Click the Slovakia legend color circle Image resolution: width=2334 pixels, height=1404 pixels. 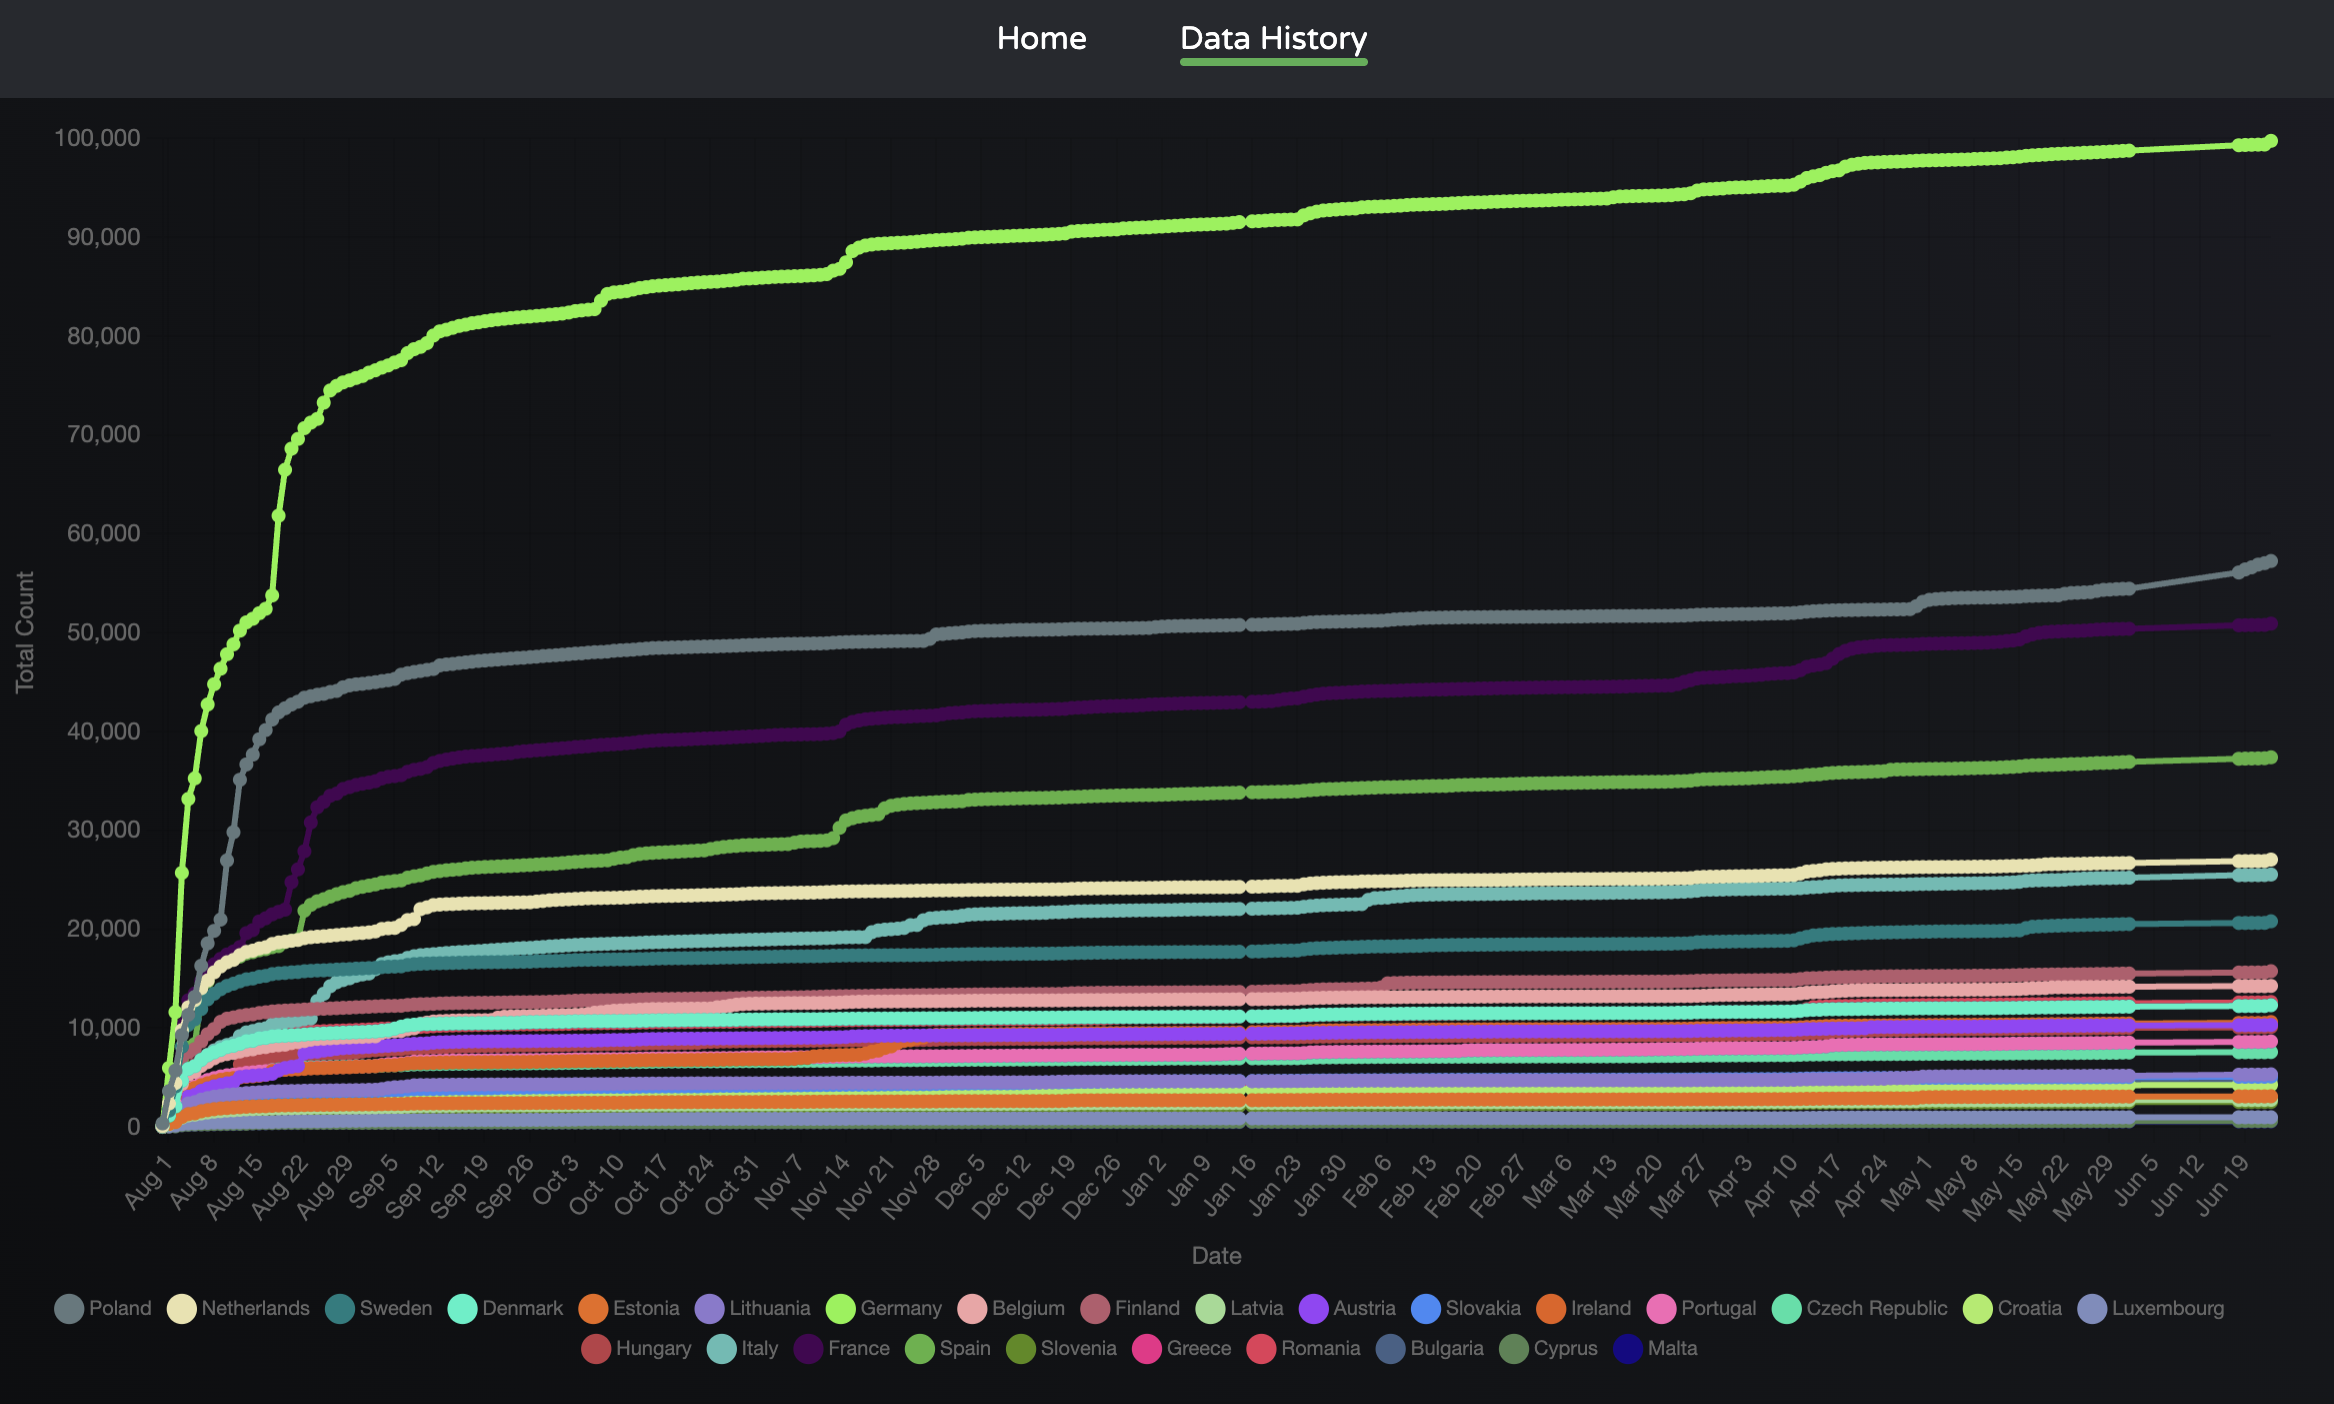point(1425,1308)
